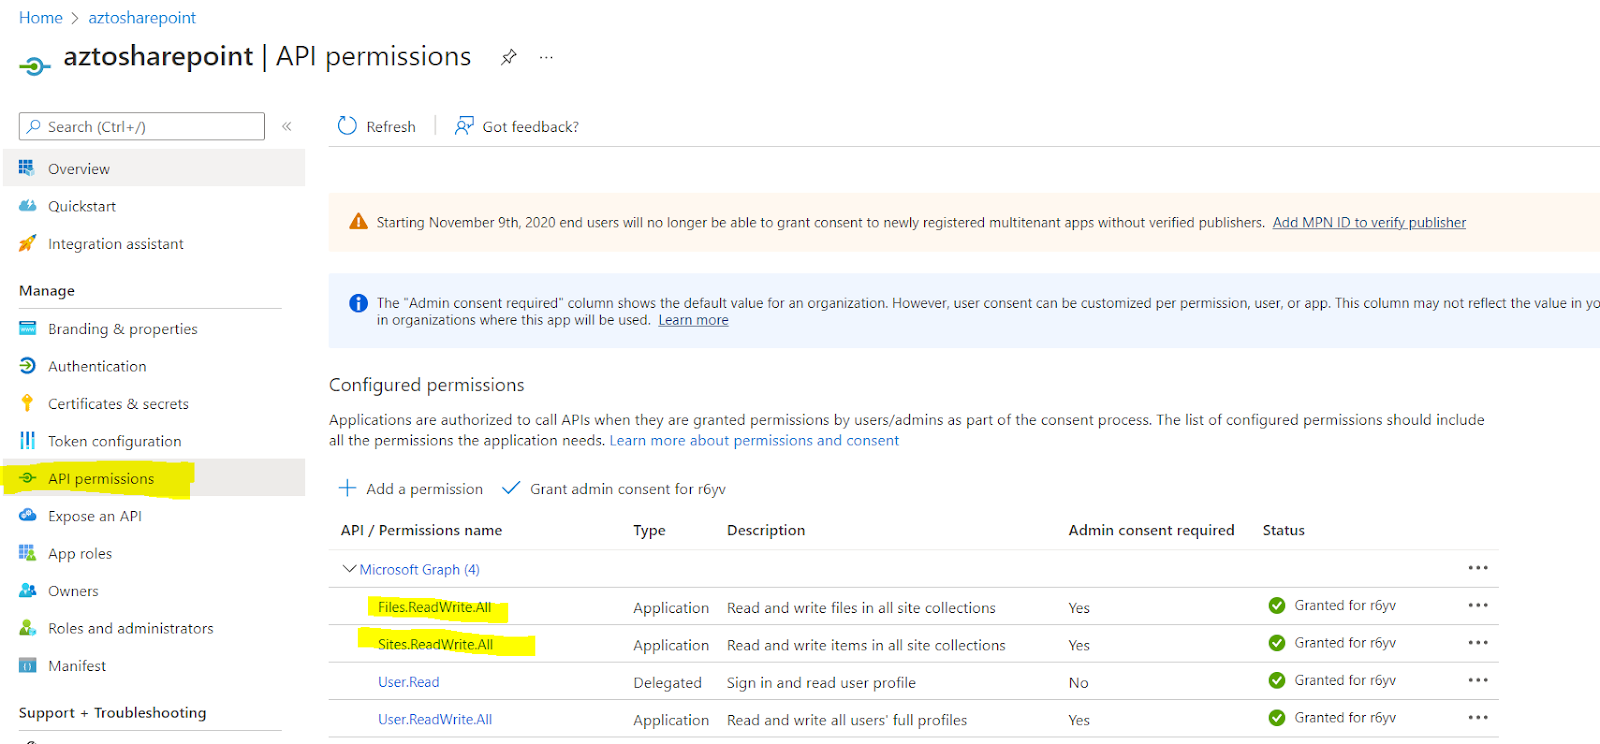Click the Integration assistant rocket icon
Viewport: 1600px width, 744px height.
(27, 243)
